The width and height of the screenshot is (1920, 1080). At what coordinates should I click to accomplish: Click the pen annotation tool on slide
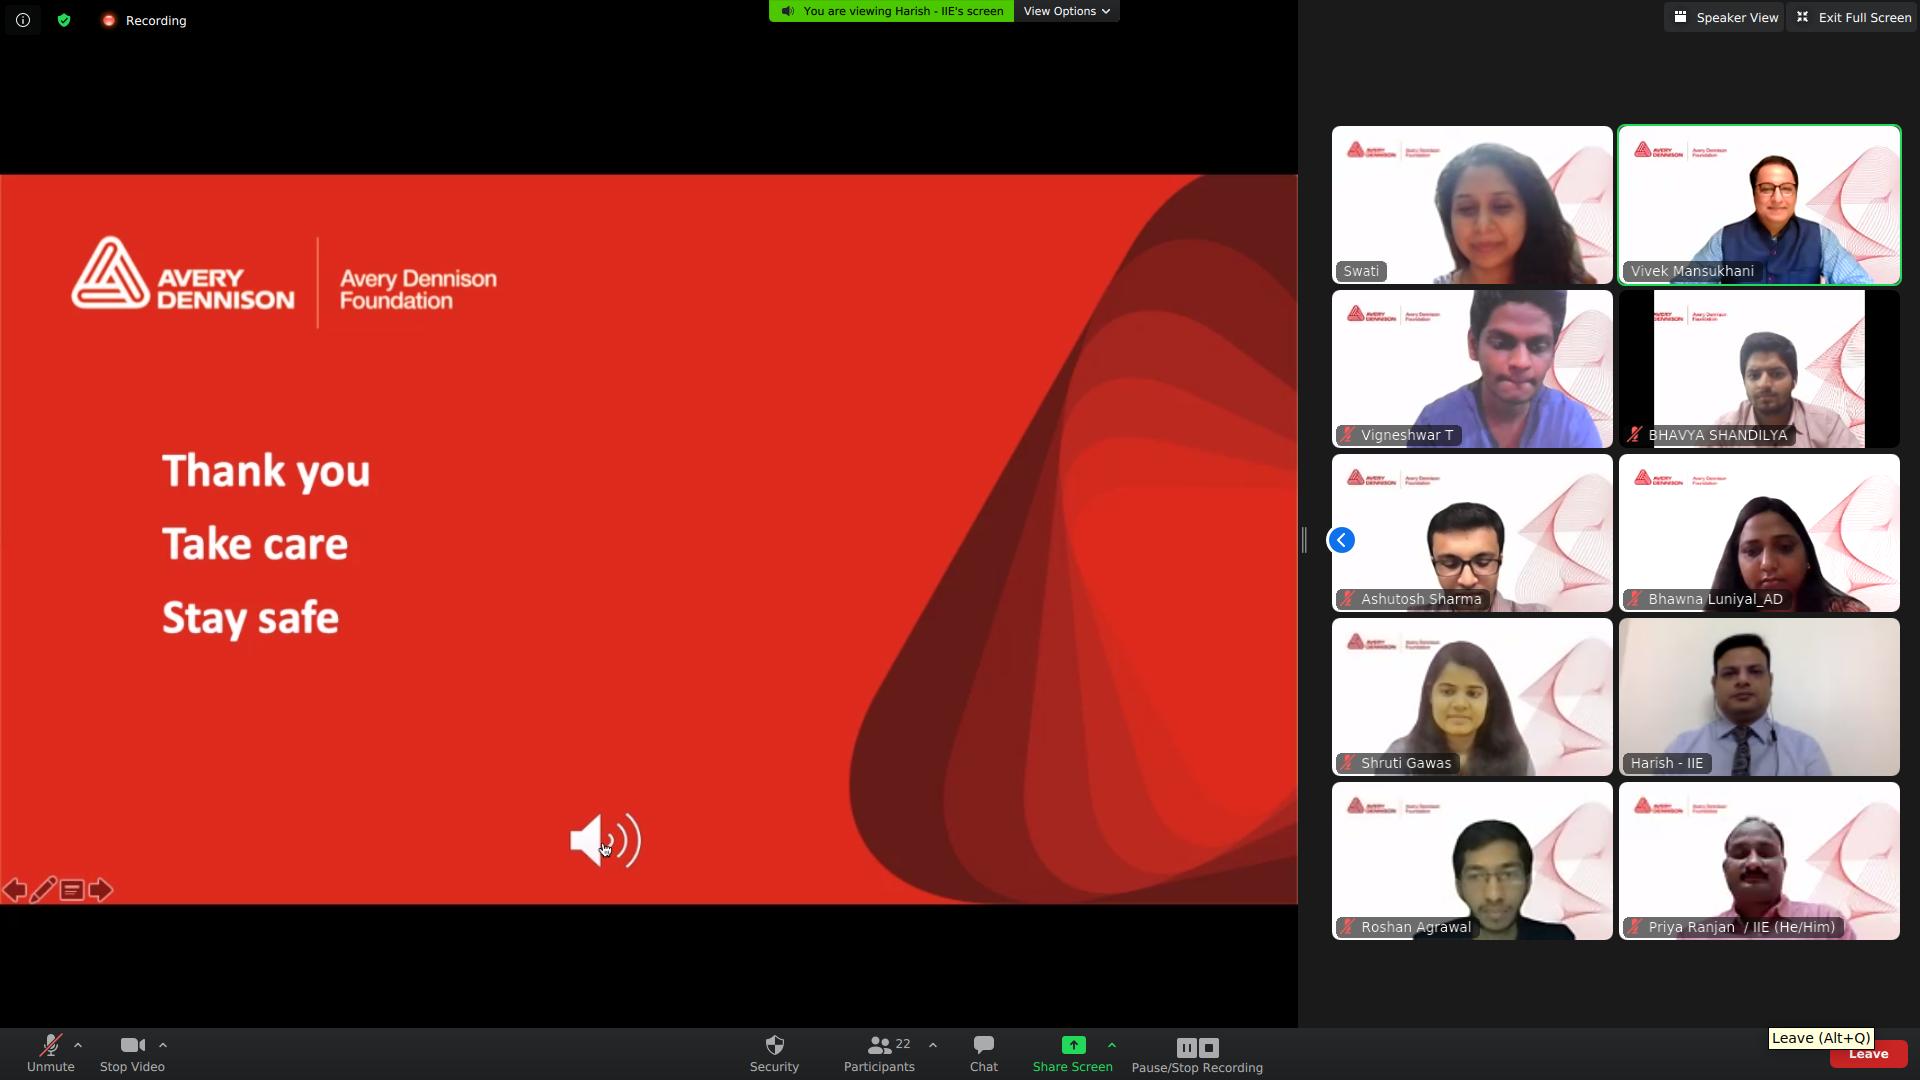pos(43,889)
